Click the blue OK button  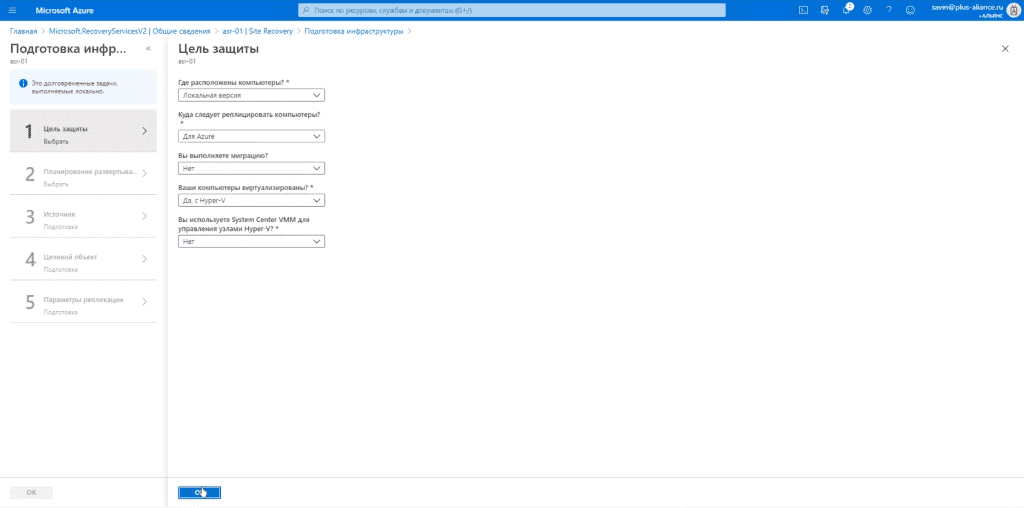199,492
